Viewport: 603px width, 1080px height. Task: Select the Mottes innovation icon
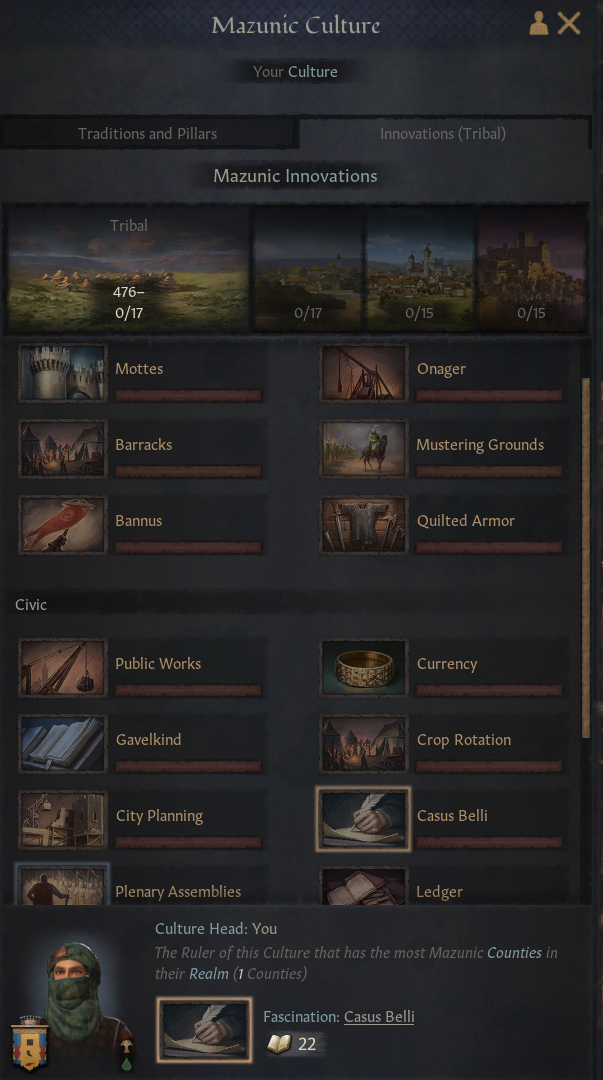[63, 373]
